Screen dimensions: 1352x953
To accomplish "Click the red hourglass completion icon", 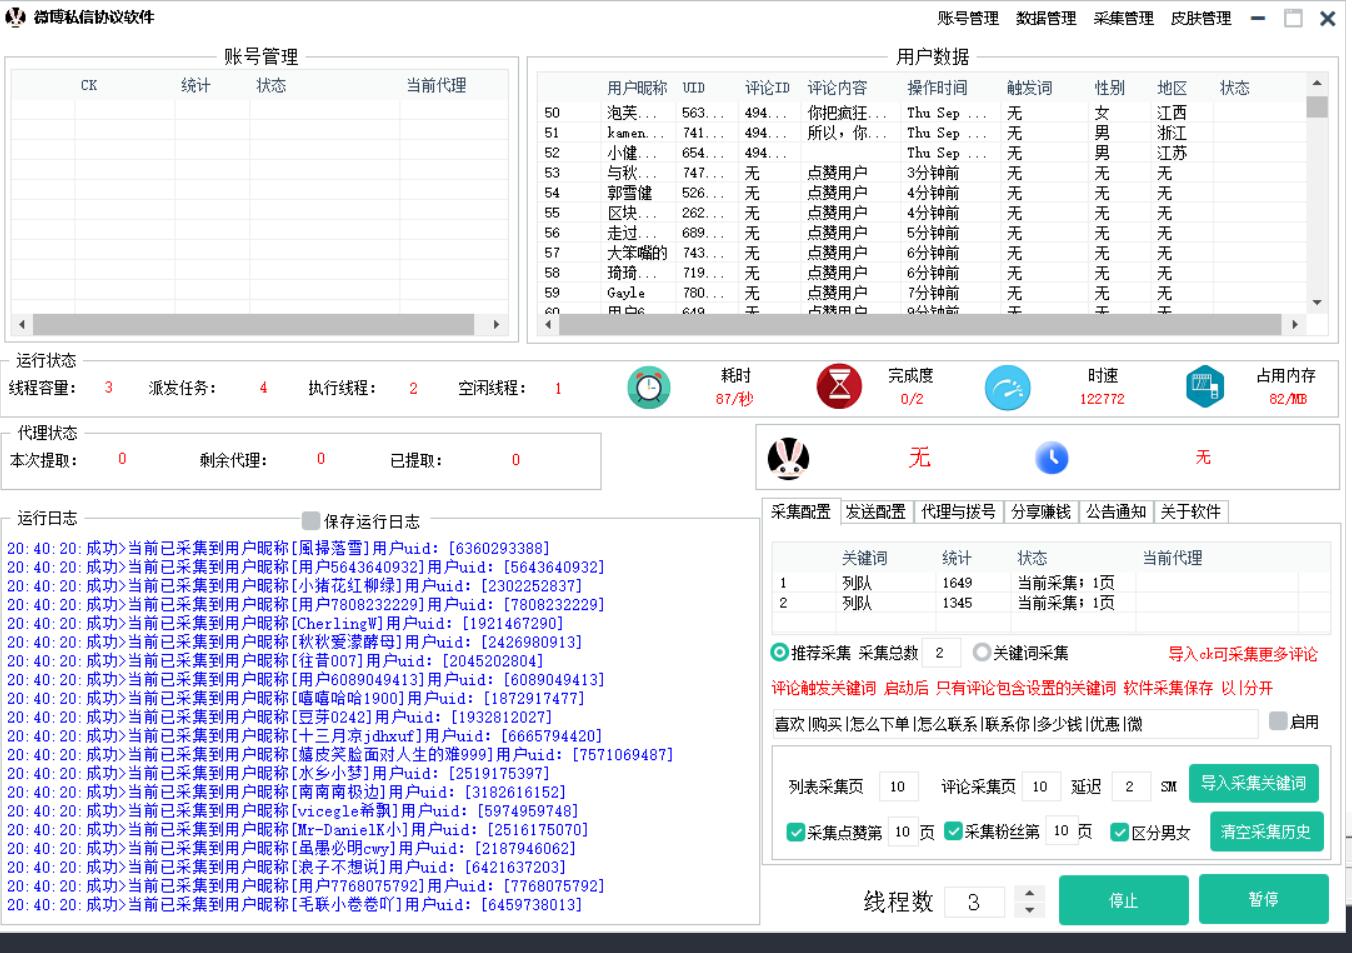I will coord(838,387).
